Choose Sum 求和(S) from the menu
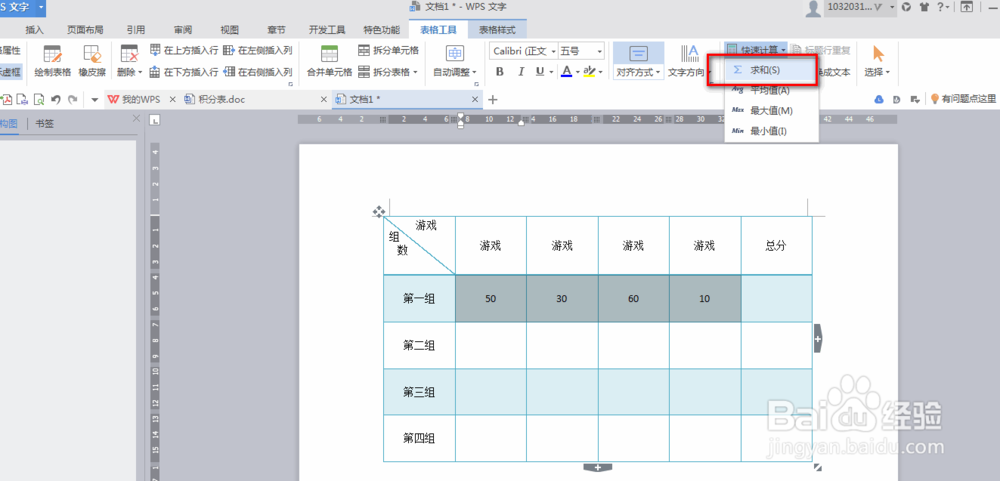 coord(771,70)
